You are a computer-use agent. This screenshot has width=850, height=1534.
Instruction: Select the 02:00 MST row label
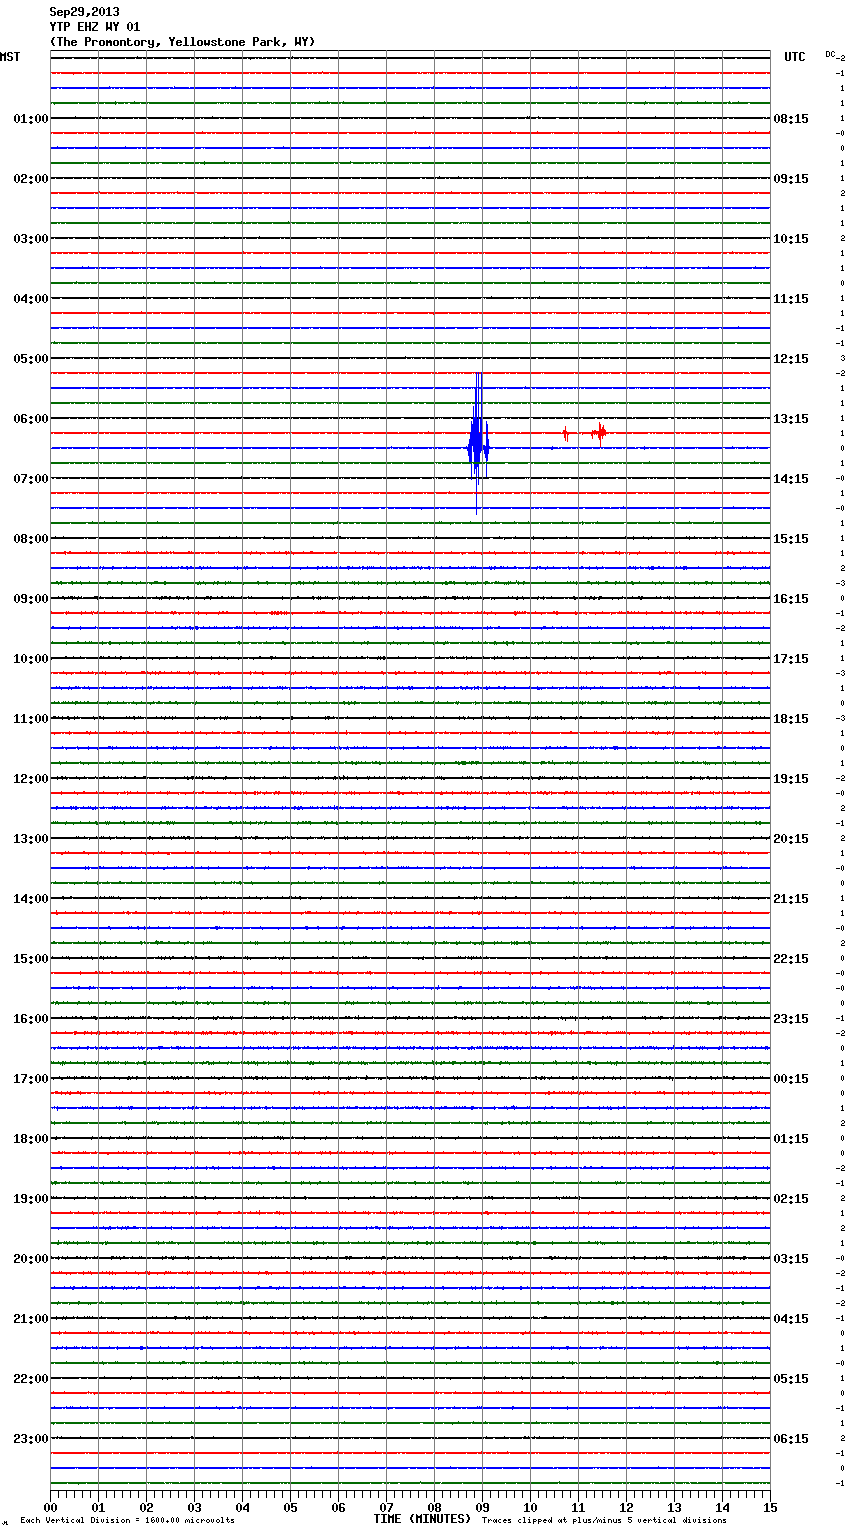tap(31, 179)
